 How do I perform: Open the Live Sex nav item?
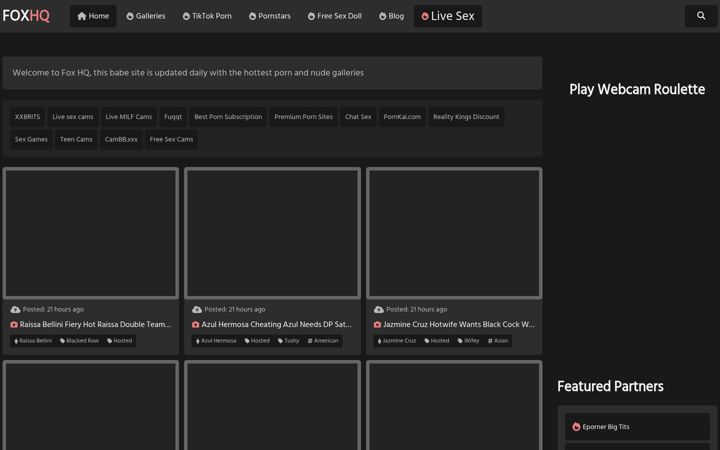(448, 16)
